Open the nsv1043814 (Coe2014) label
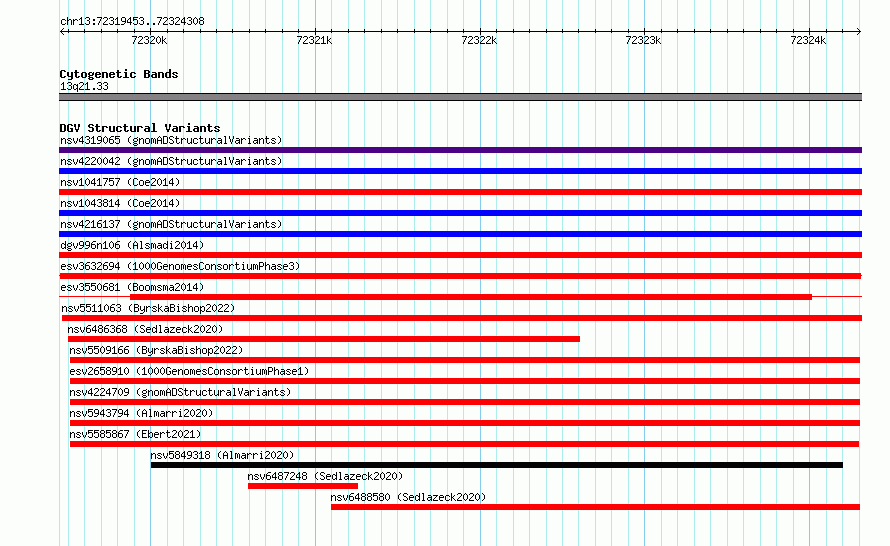The height and width of the screenshot is (546, 890). tap(120, 203)
